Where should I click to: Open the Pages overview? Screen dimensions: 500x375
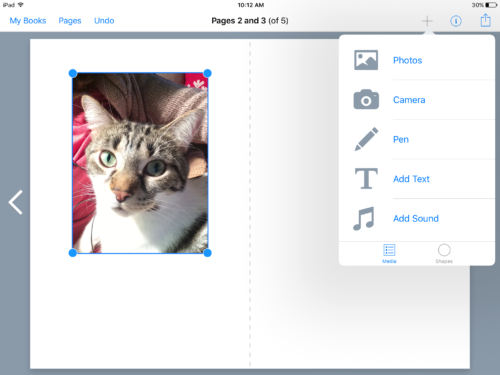tap(70, 21)
